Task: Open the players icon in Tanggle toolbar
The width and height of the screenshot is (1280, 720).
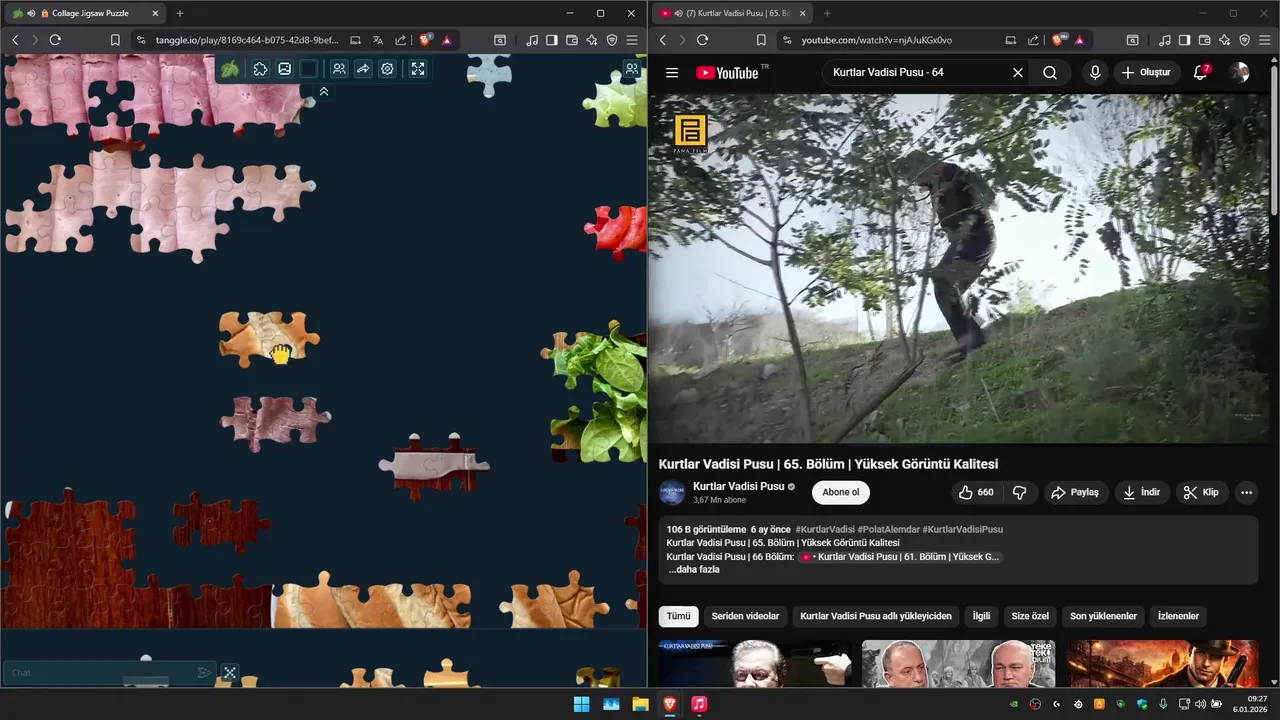Action: [x=339, y=69]
